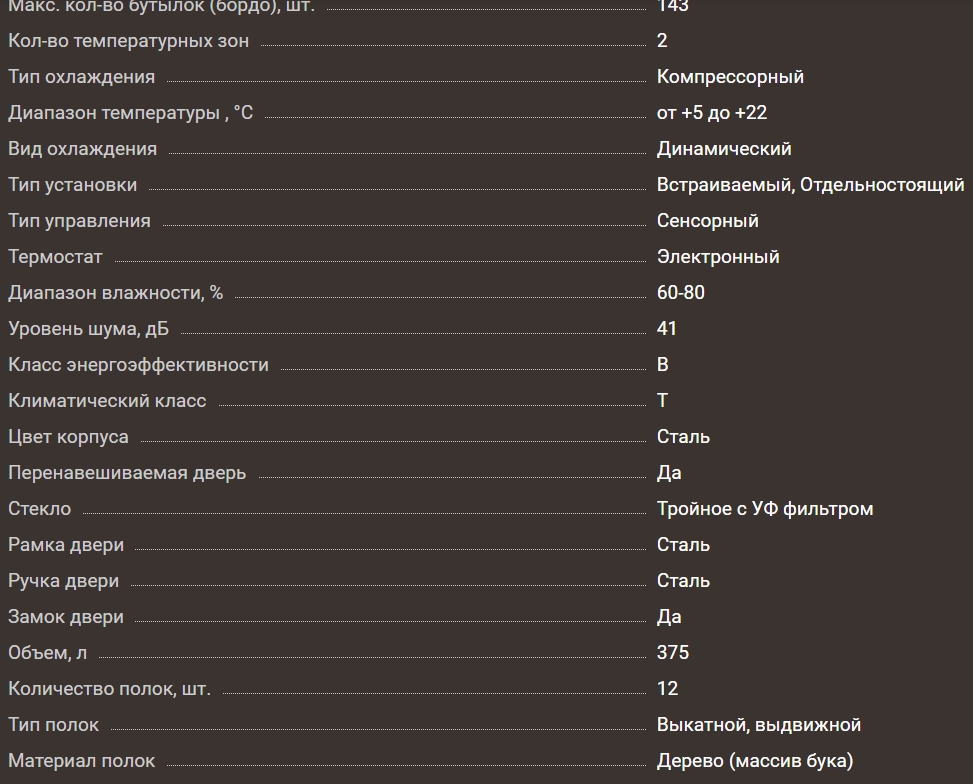
Task: Click the volume value '375'
Action: click(x=672, y=653)
